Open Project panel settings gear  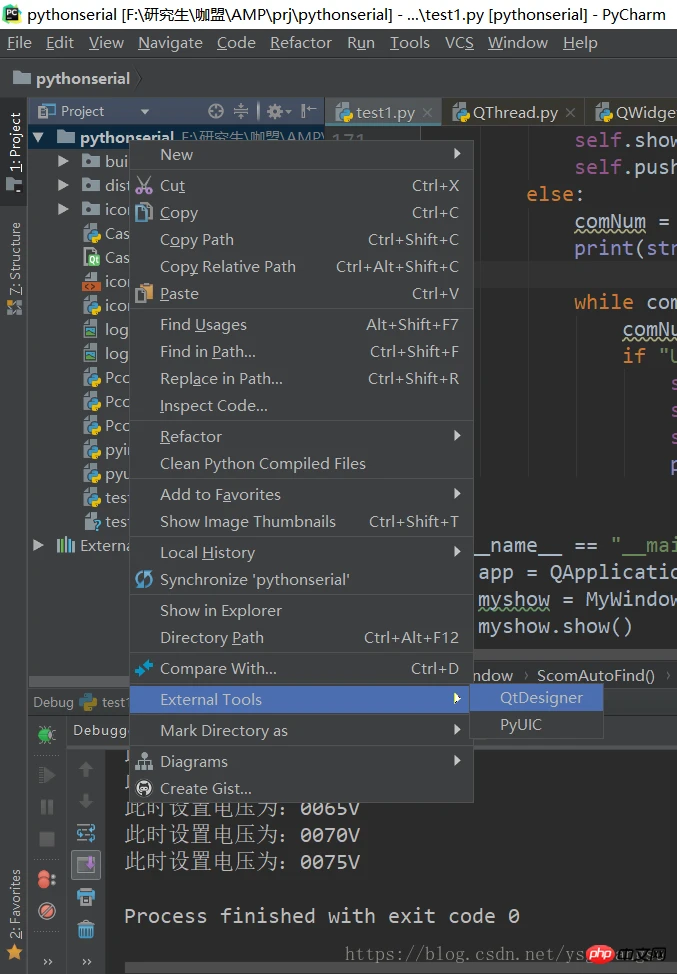(x=279, y=111)
